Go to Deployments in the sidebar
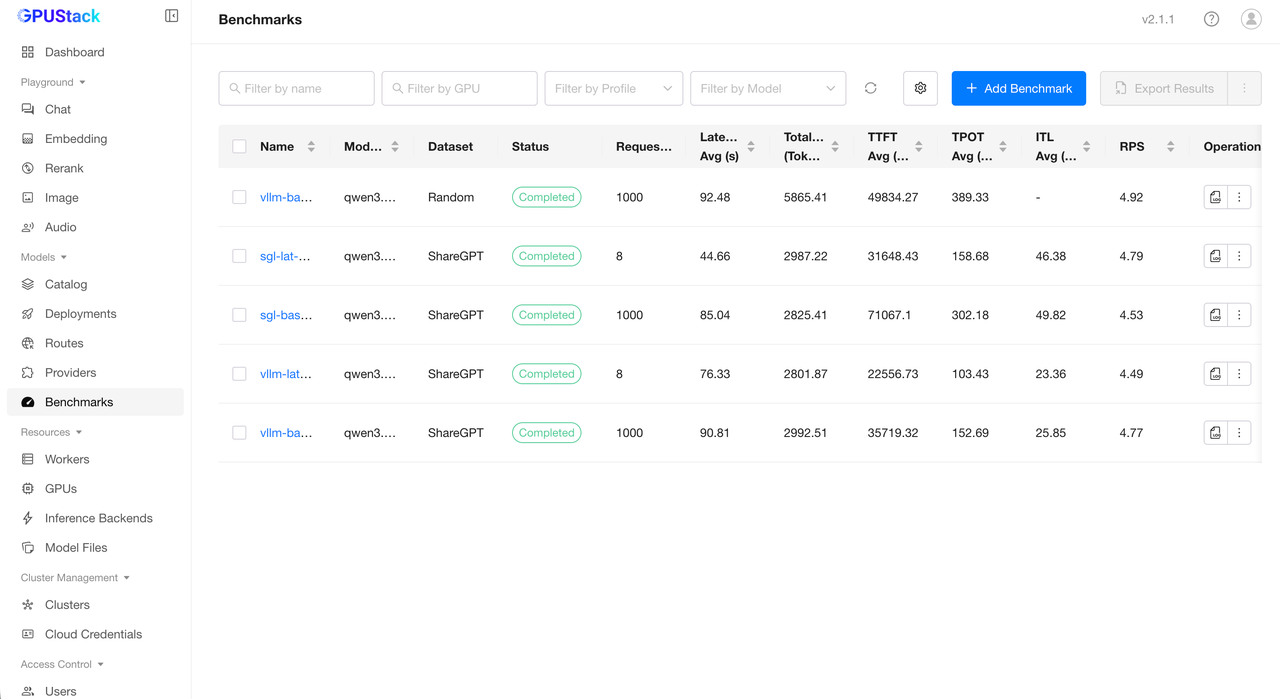The image size is (1280, 699). pos(80,314)
